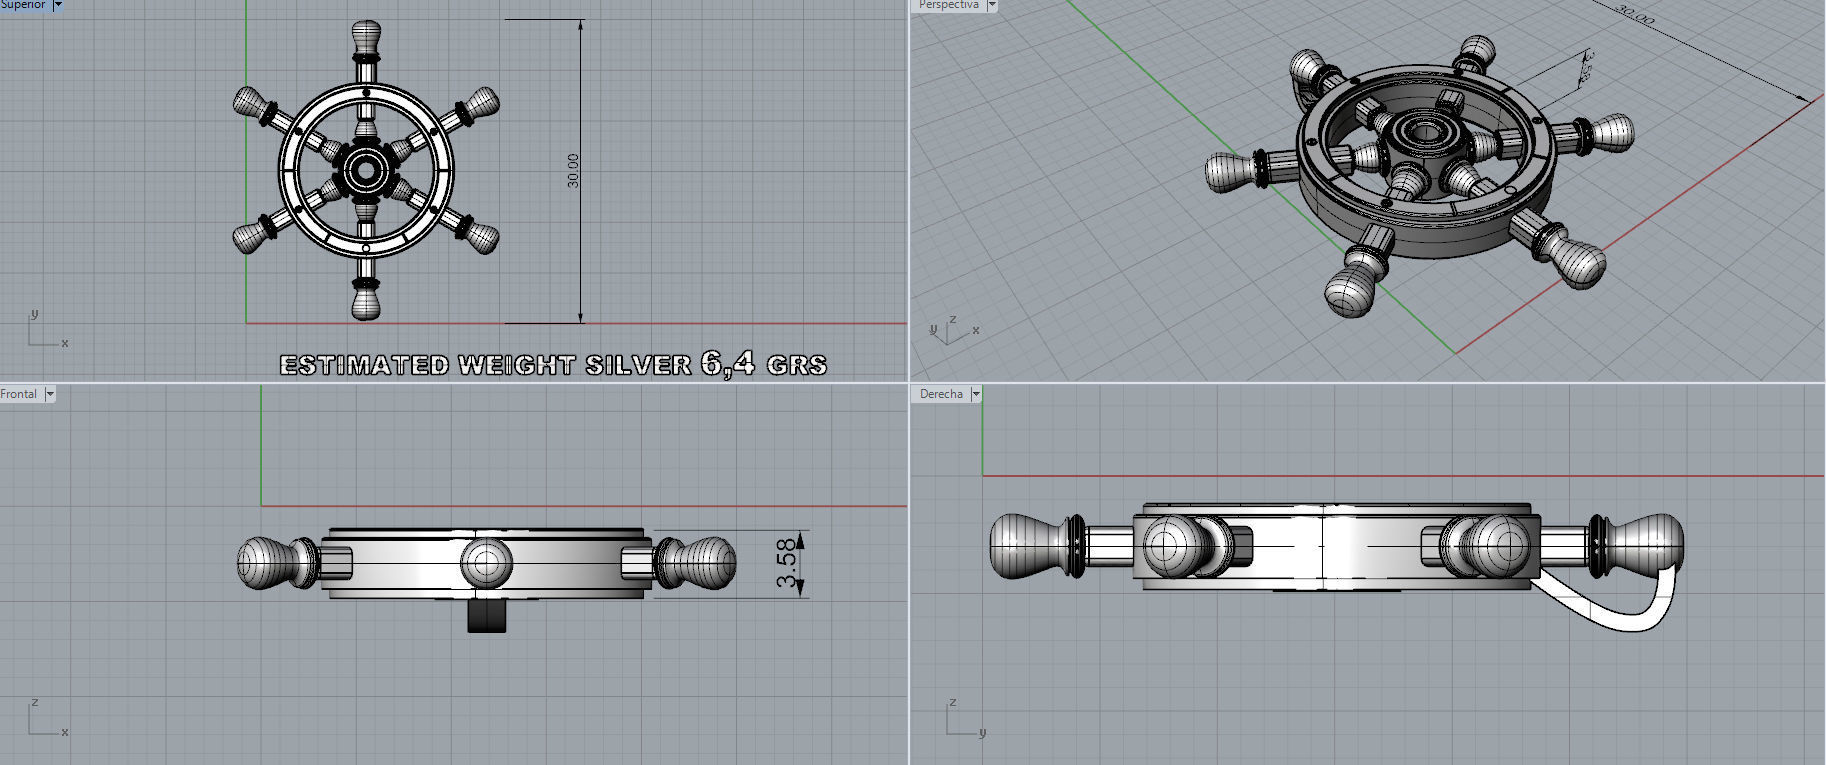
Task: Select the bottom post in Frontal view
Action: 487,615
